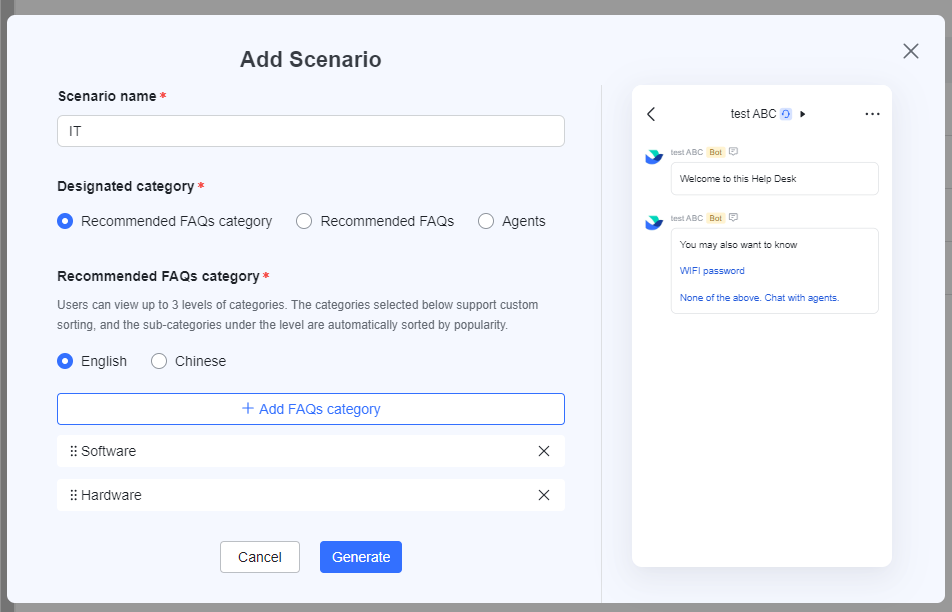Viewport: 952px width, 612px height.
Task: Click the bot avatar on welcome message
Action: coord(654,157)
